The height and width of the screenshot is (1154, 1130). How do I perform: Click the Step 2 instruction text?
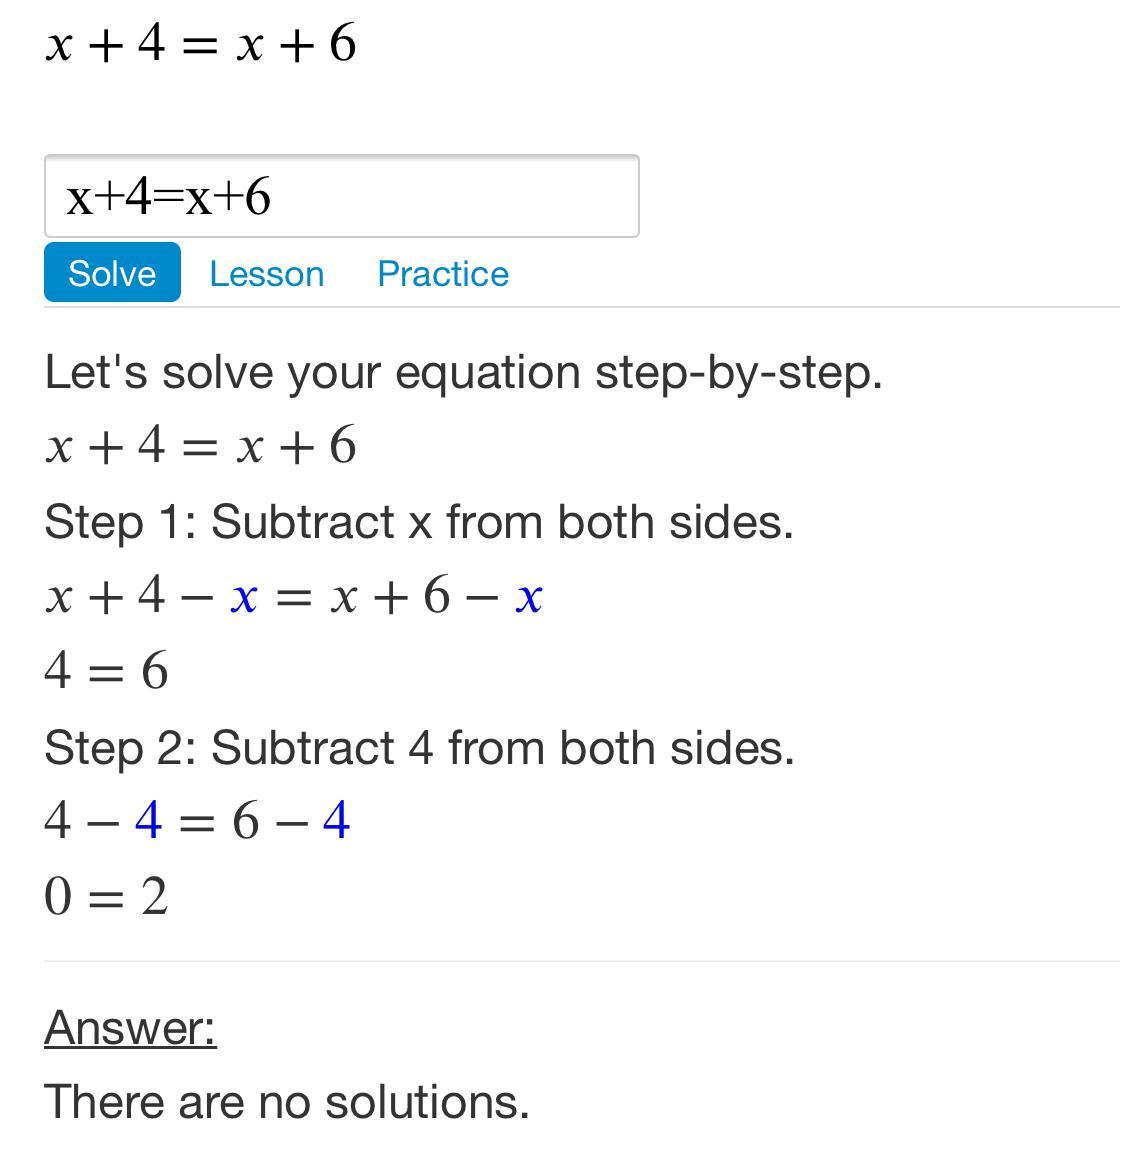click(419, 747)
